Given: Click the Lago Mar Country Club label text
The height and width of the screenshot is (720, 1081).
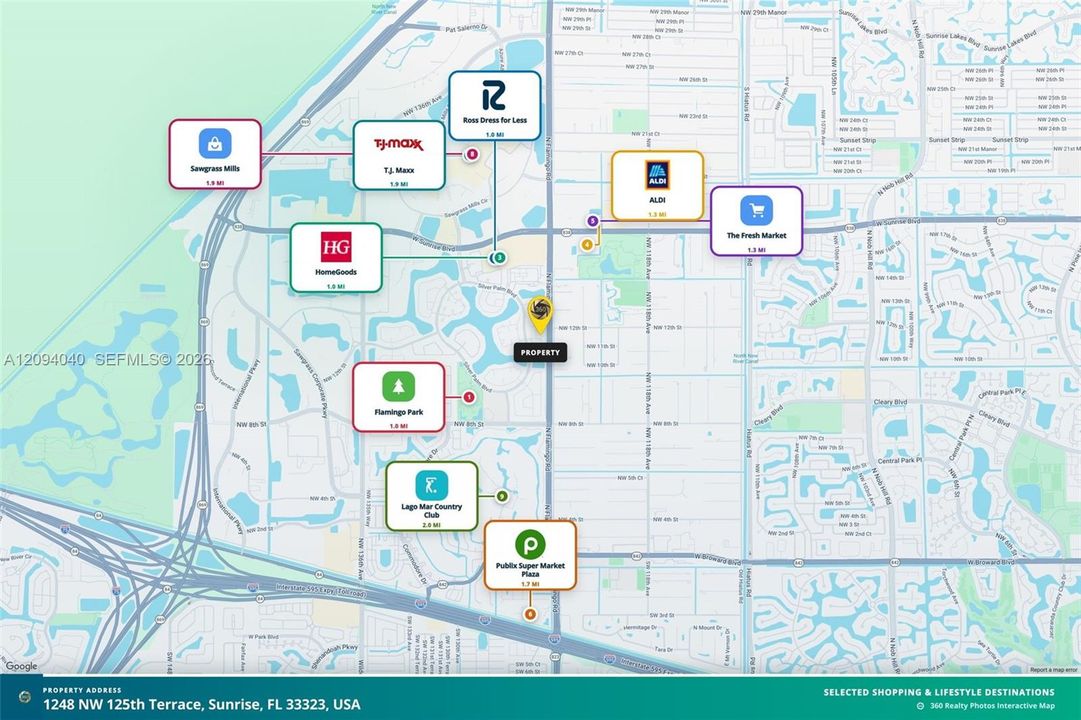Looking at the screenshot, I should click(432, 510).
